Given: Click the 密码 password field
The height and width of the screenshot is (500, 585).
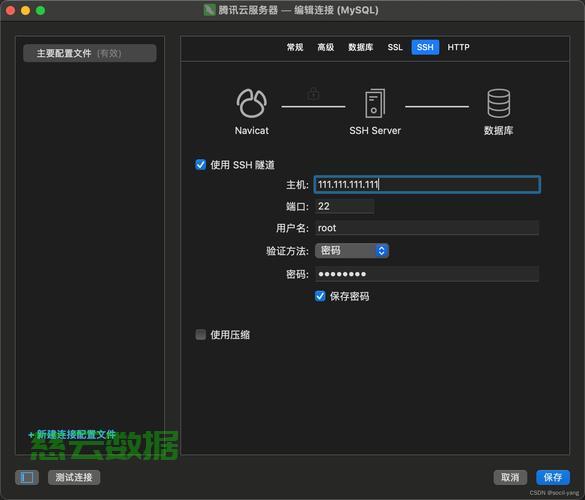Looking at the screenshot, I should click(x=427, y=274).
